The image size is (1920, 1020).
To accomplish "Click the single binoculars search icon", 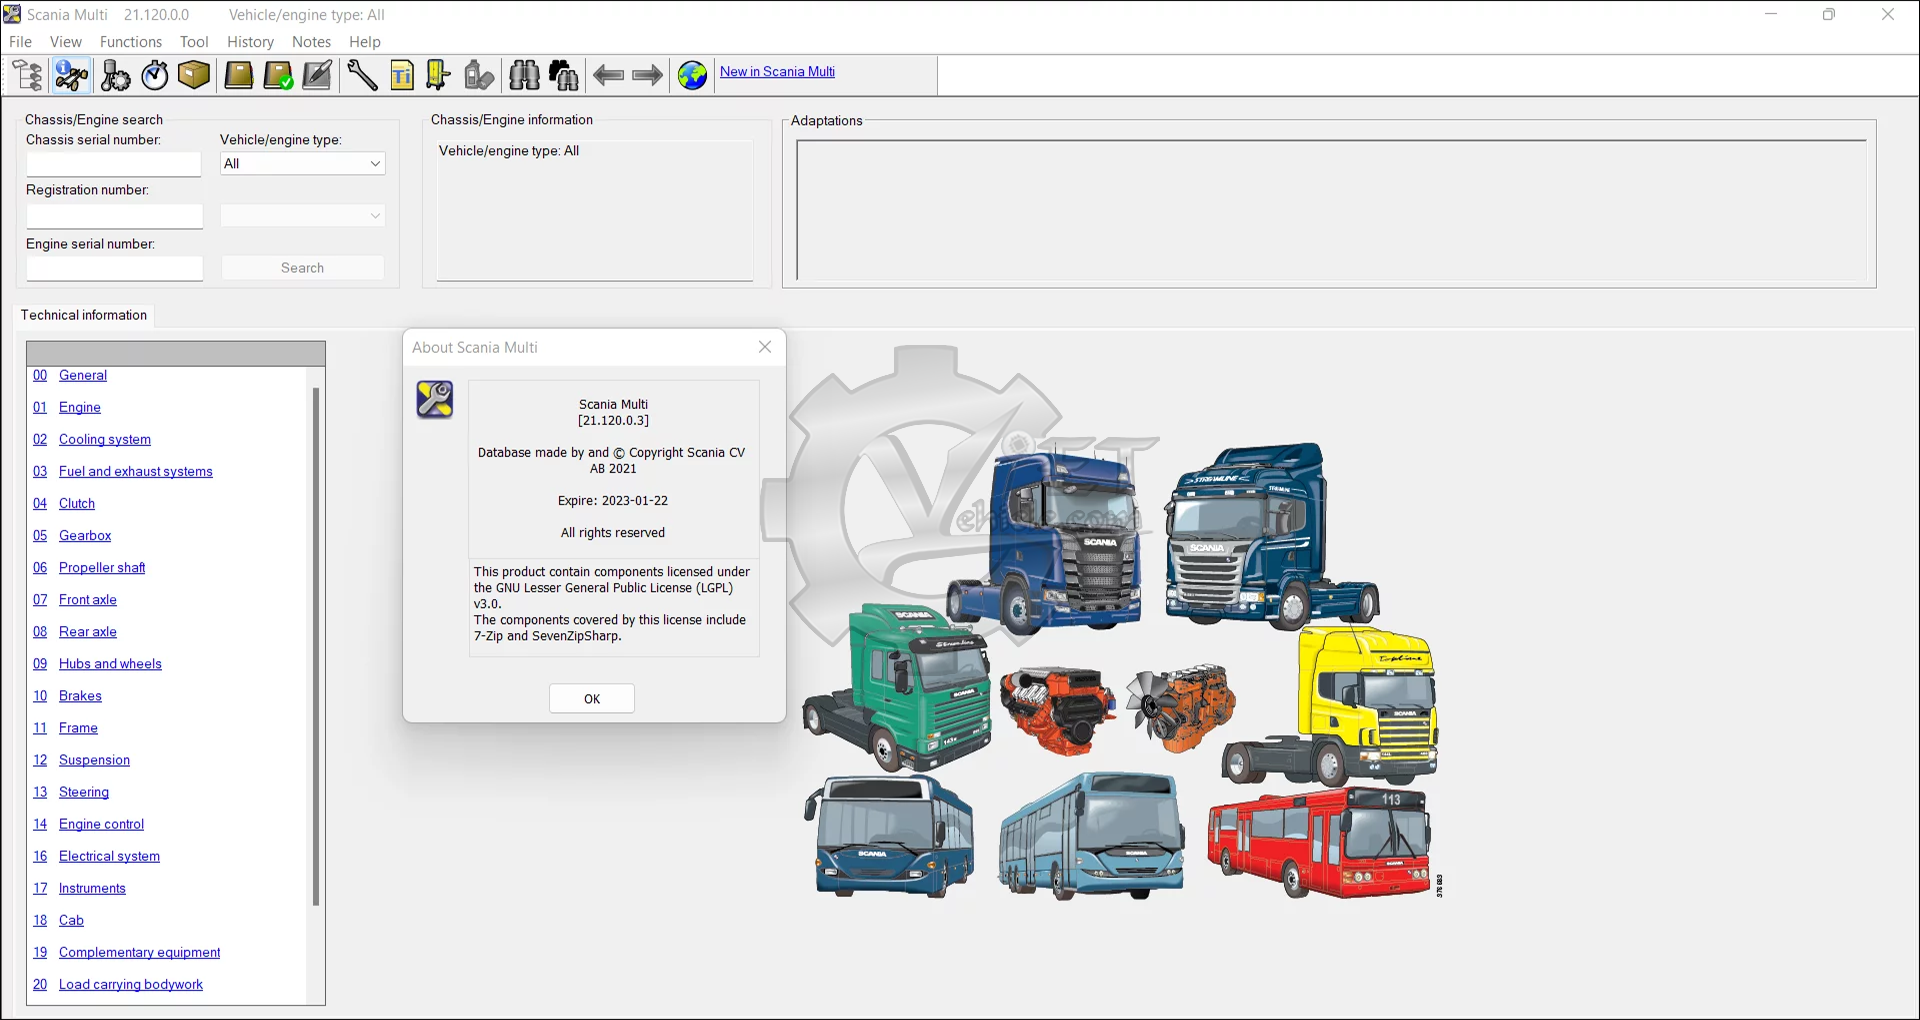I will click(524, 75).
